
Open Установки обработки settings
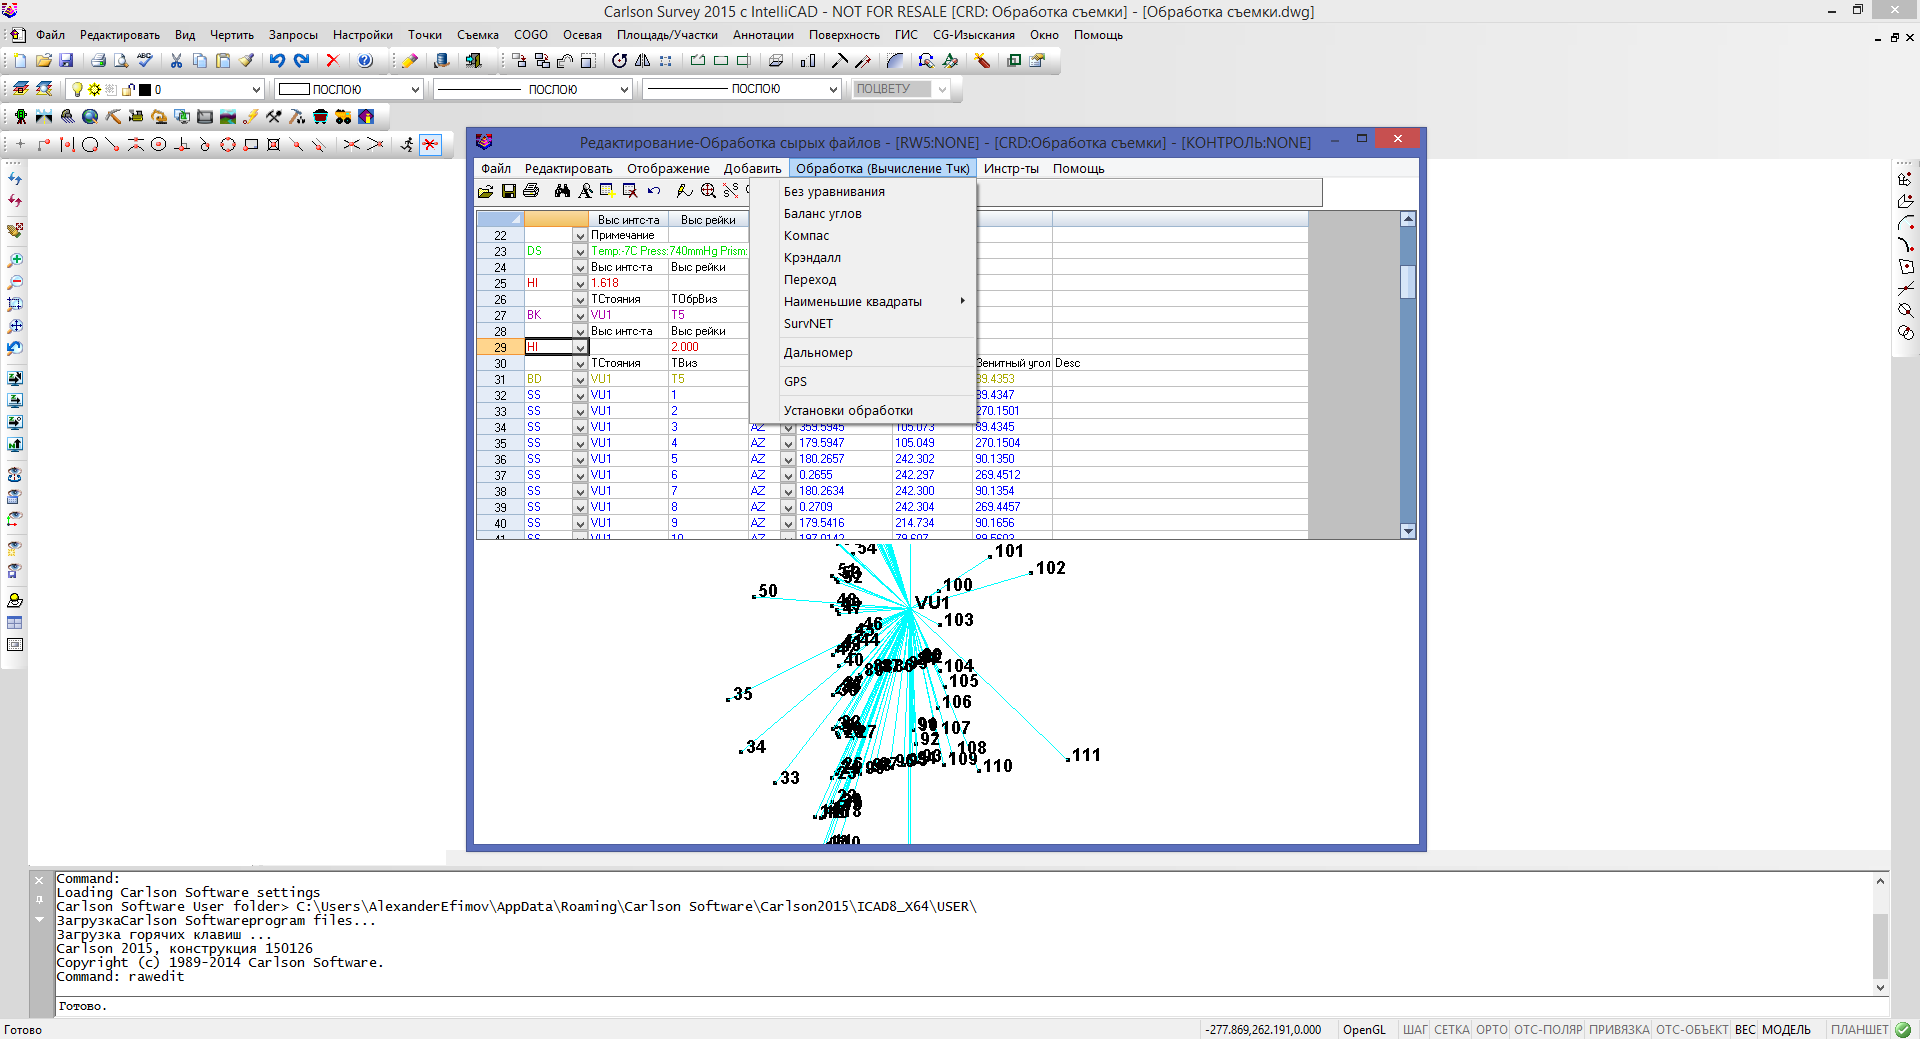pyautogui.click(x=863, y=410)
